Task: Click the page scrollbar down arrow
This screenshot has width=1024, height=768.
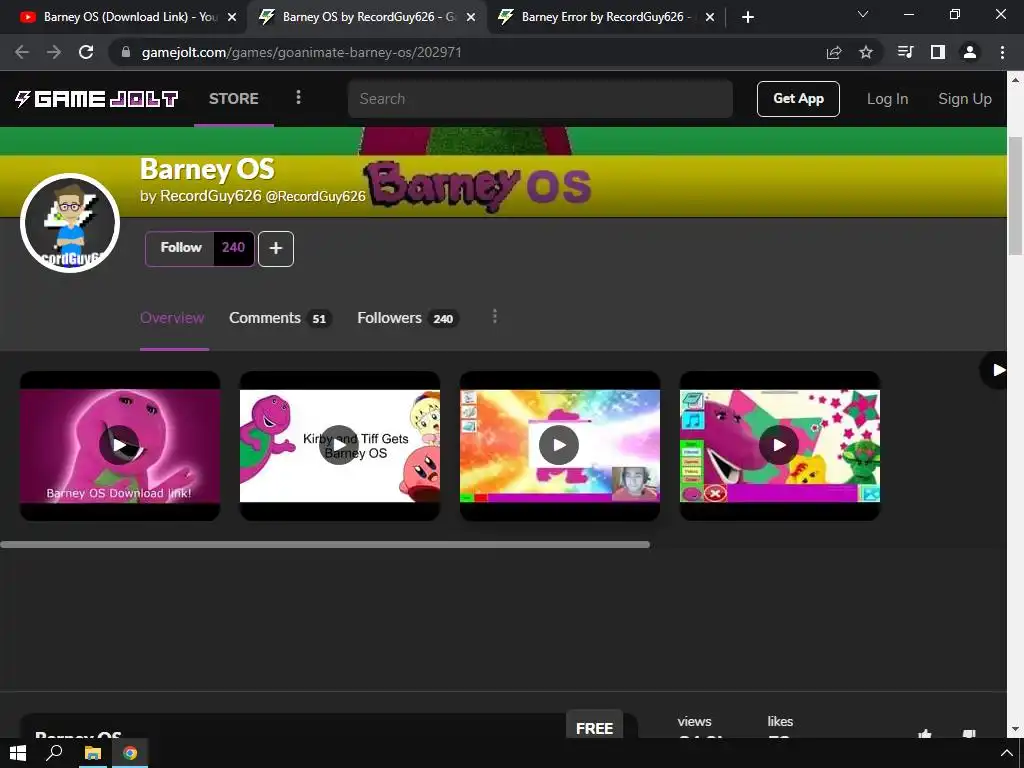Action: (x=1015, y=729)
